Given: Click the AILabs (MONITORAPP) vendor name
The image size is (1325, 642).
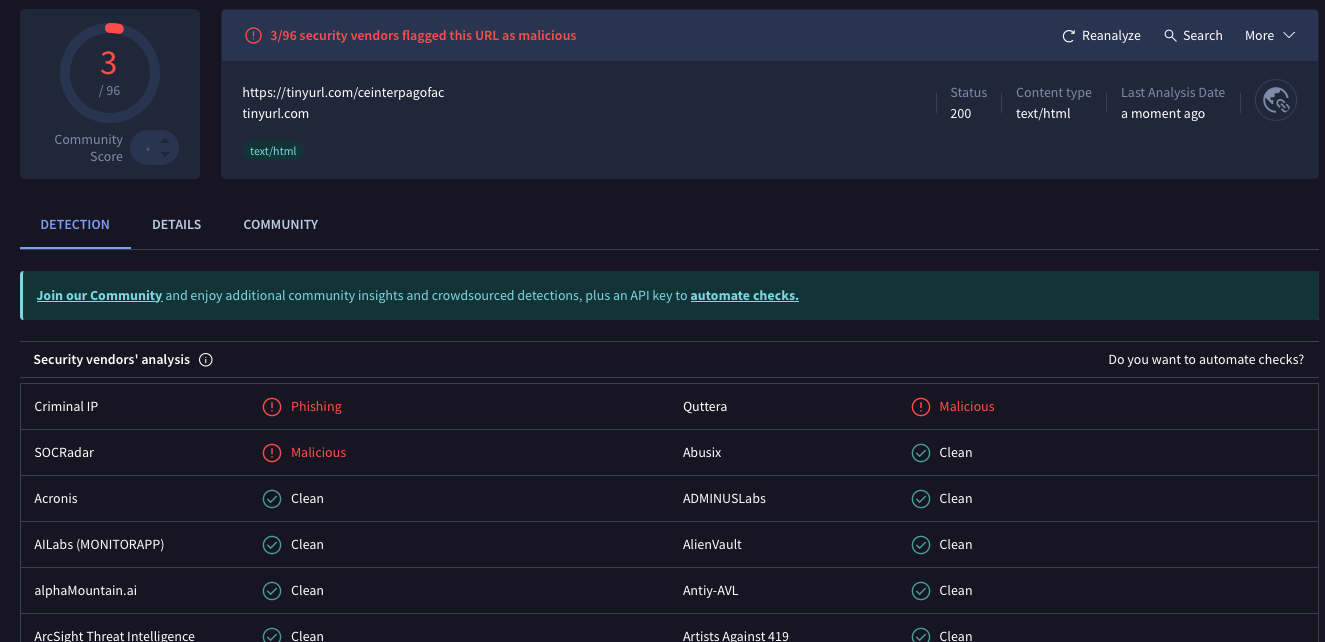Looking at the screenshot, I should click(99, 545).
